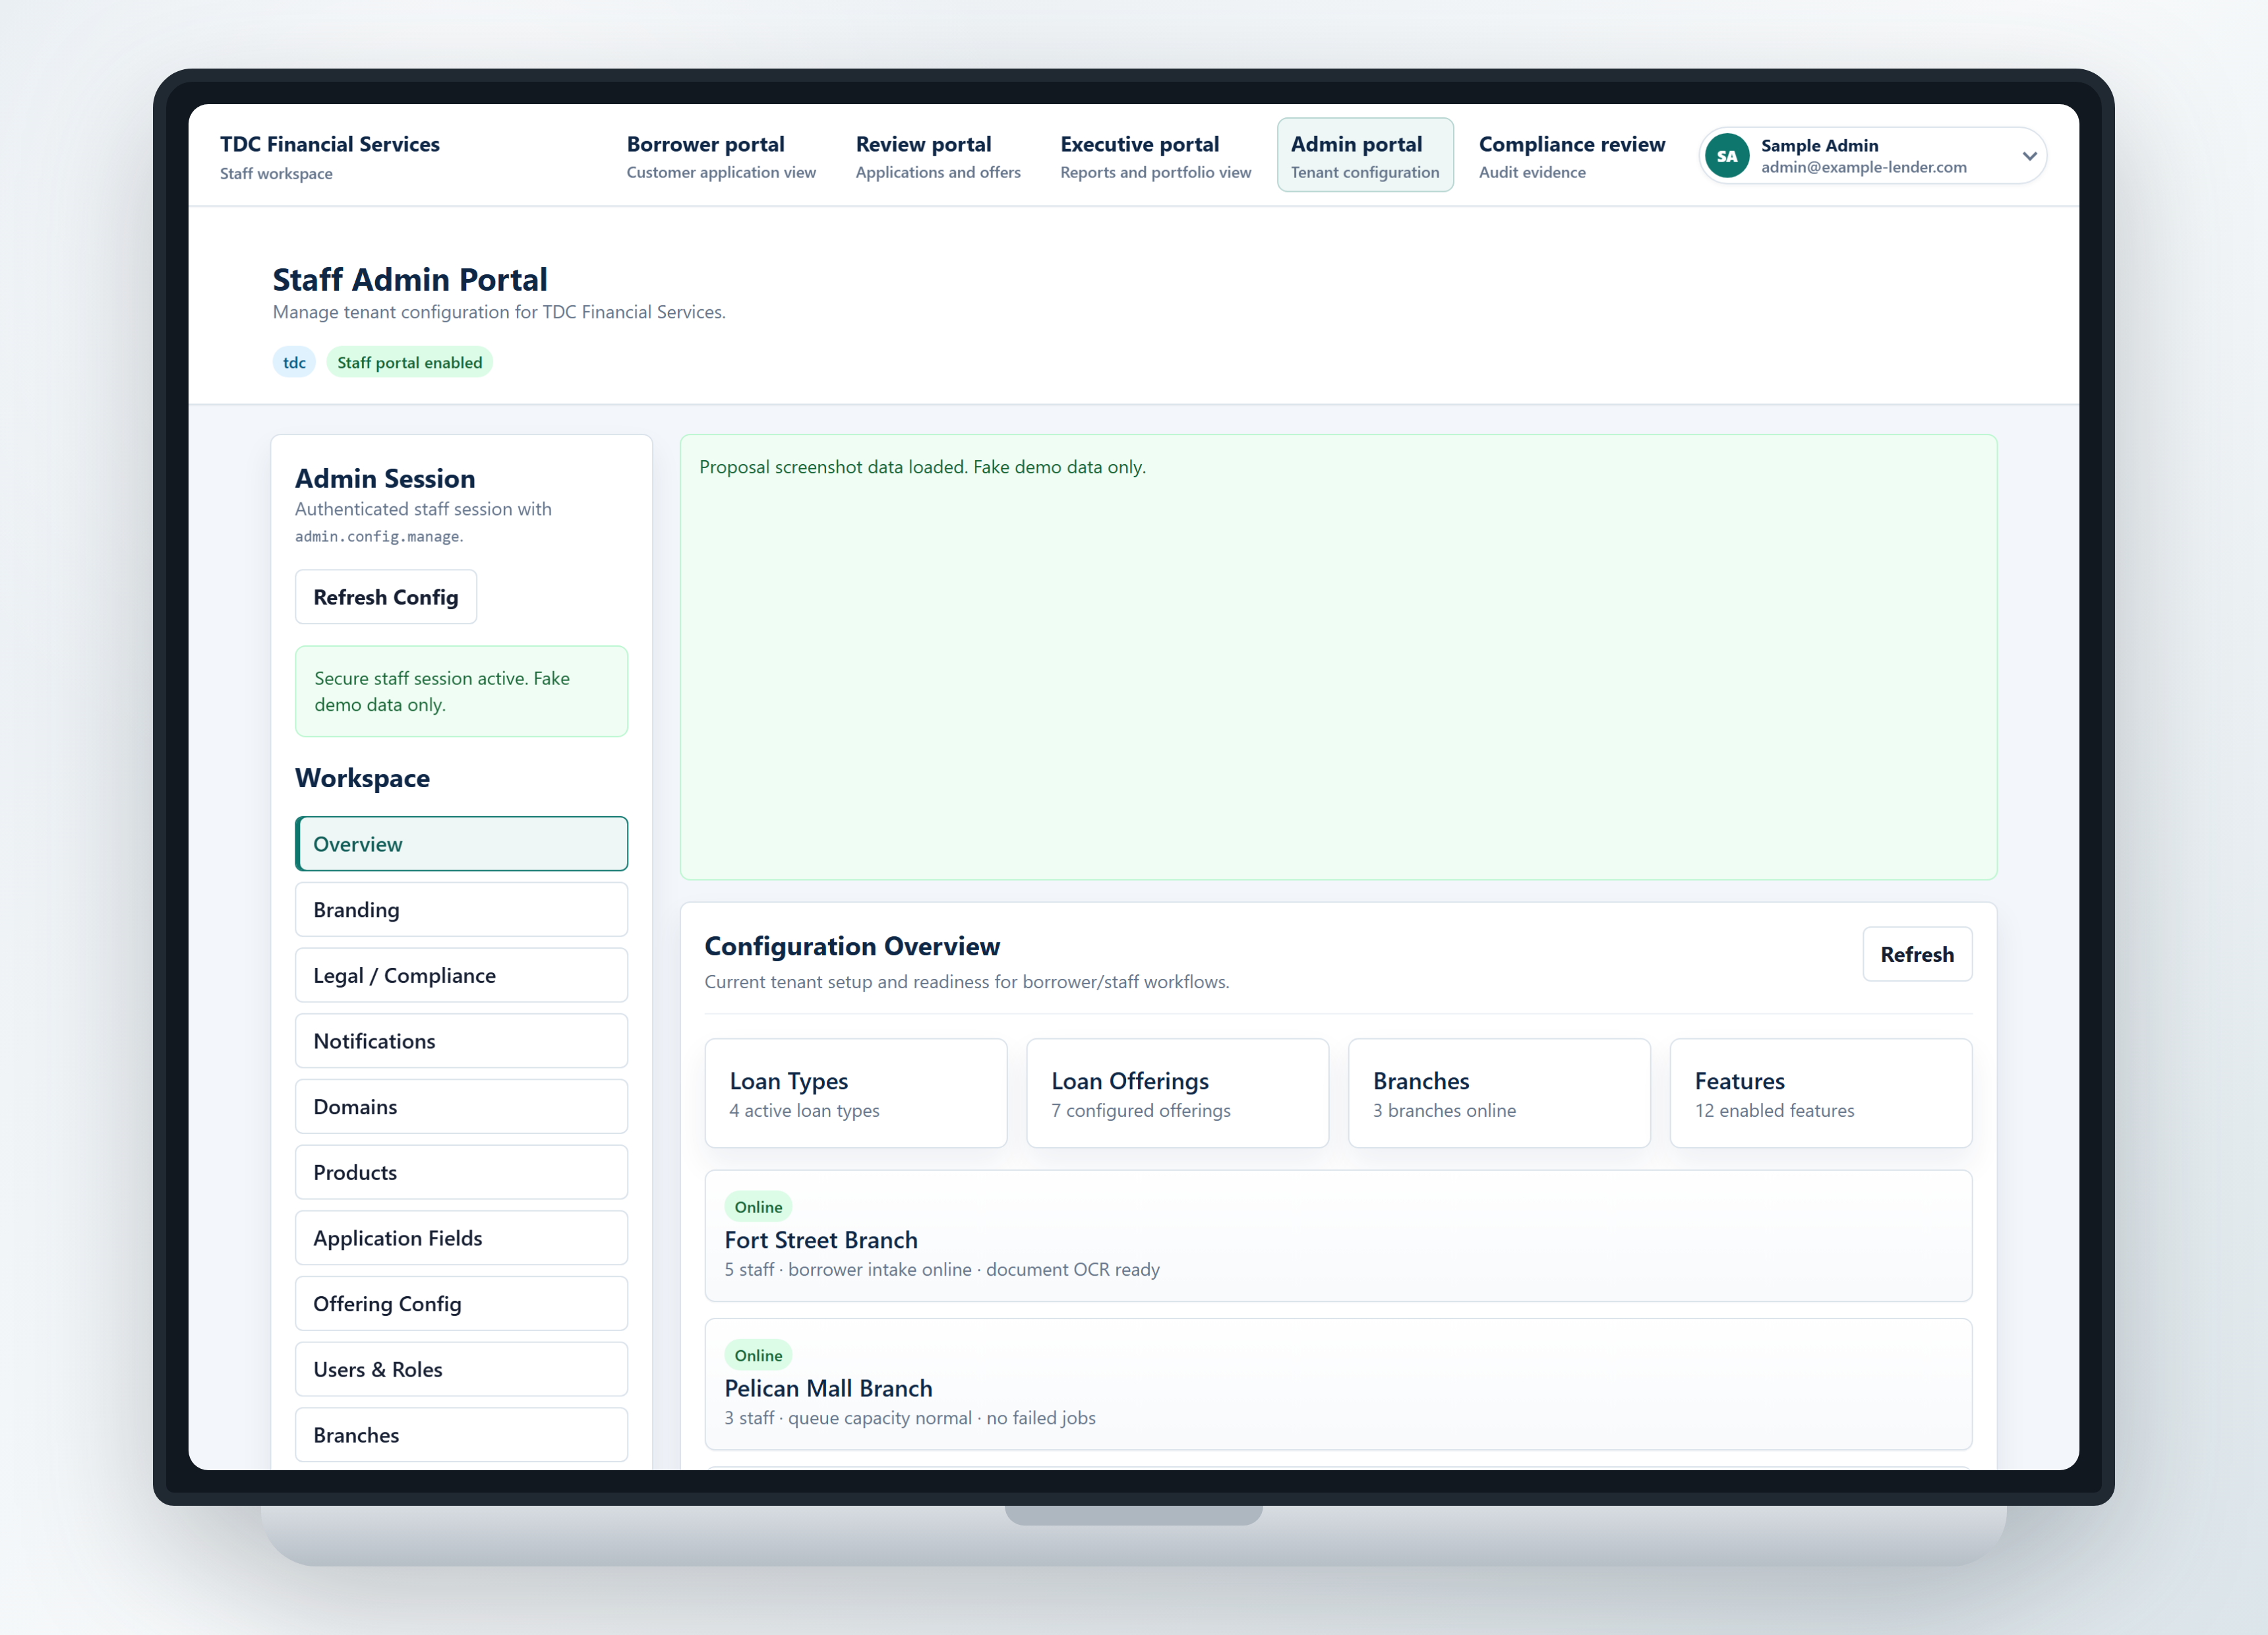Click the '12 enabled features' text
The width and height of the screenshot is (2268, 1635).
tap(1775, 1110)
